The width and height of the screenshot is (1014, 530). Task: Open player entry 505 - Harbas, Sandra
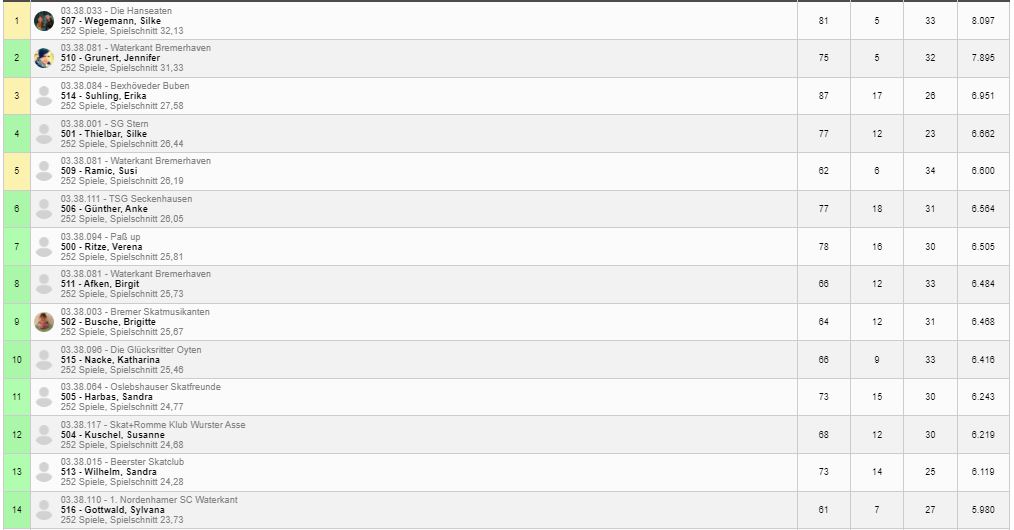(x=107, y=397)
